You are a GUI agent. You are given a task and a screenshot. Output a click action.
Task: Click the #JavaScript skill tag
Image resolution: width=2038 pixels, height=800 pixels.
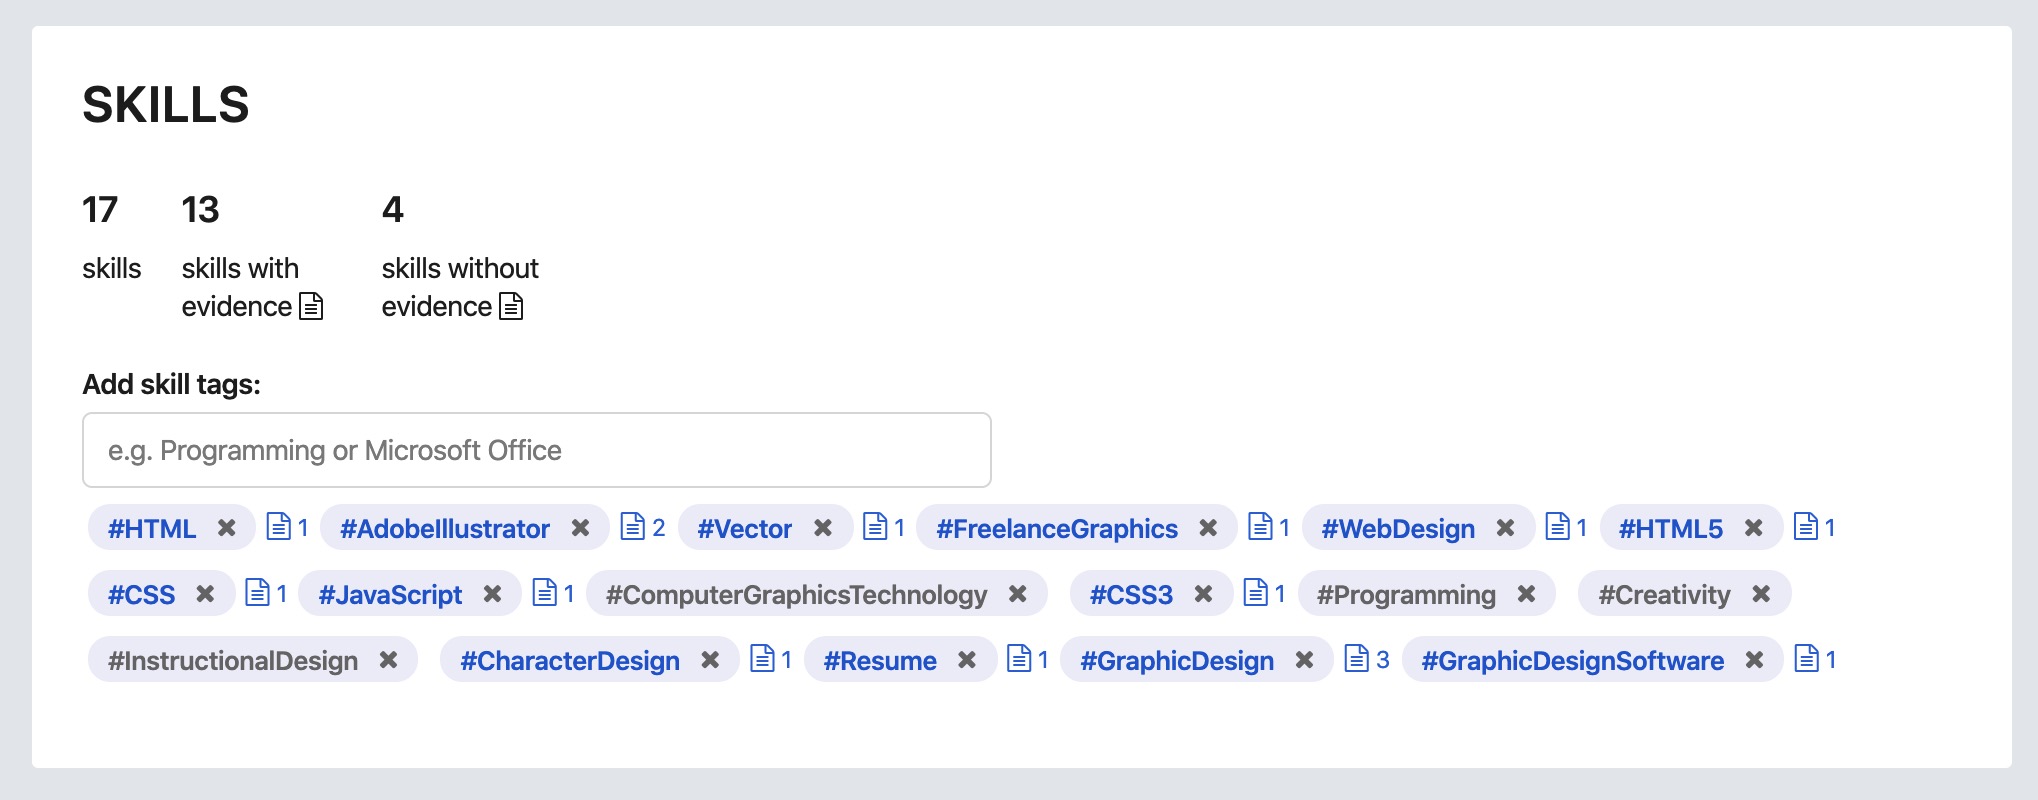(390, 594)
